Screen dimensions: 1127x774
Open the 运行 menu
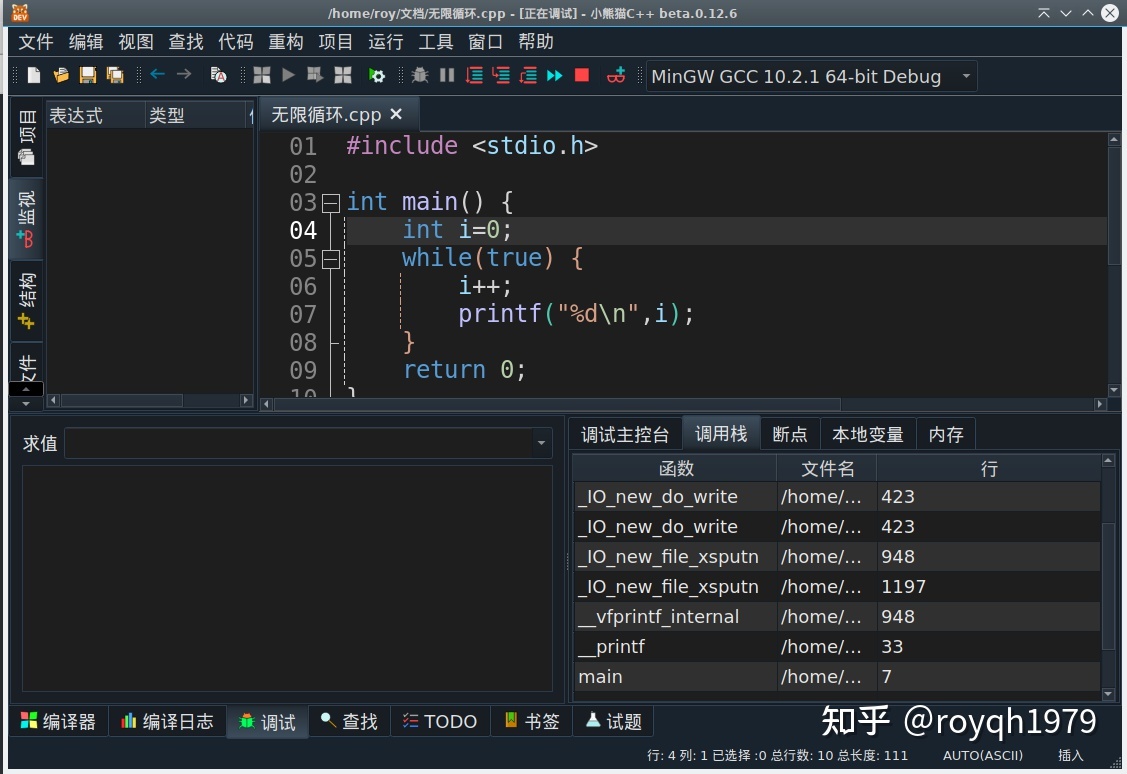click(386, 42)
